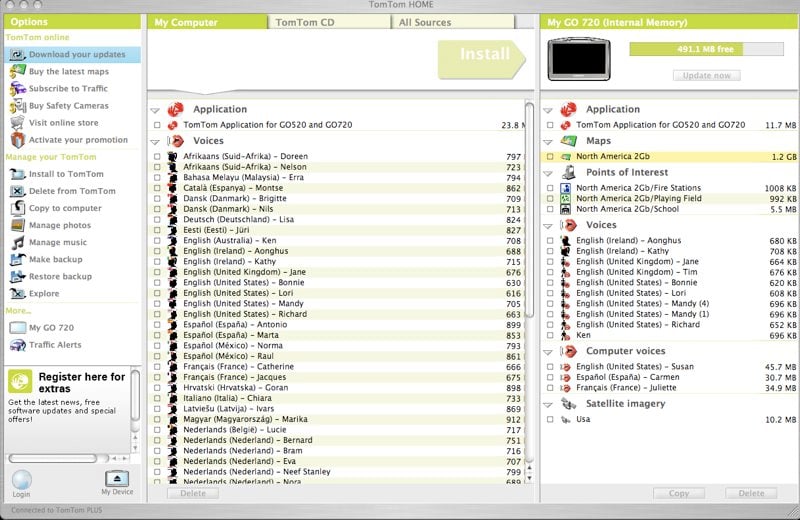
Task: Collapse the Voices section in My Computer
Action: coord(155,142)
